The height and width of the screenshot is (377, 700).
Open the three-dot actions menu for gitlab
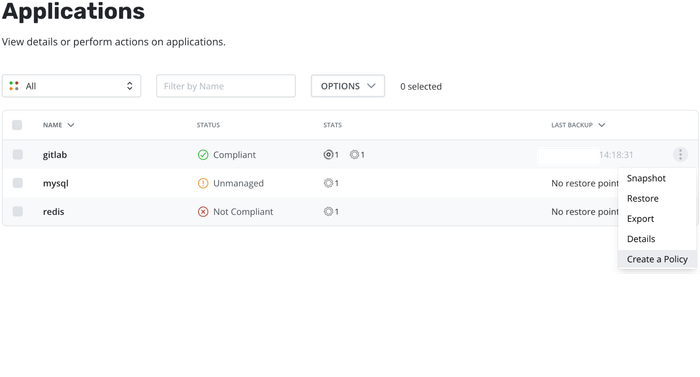click(x=680, y=155)
